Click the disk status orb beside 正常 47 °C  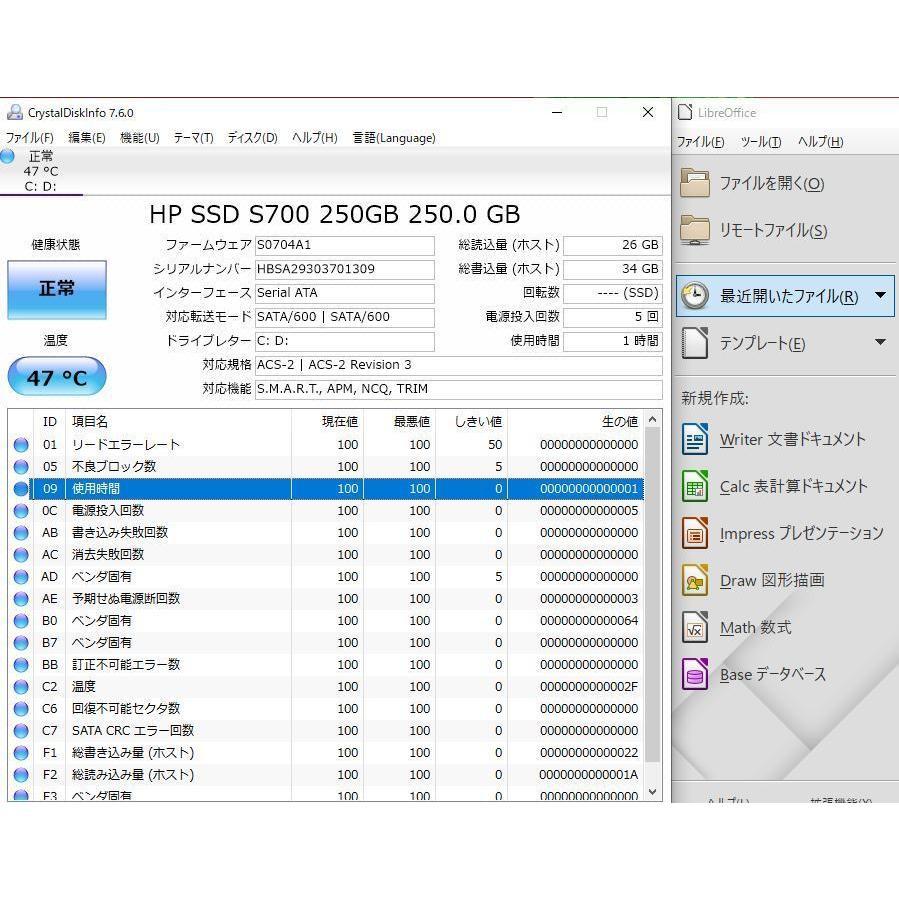point(7,156)
